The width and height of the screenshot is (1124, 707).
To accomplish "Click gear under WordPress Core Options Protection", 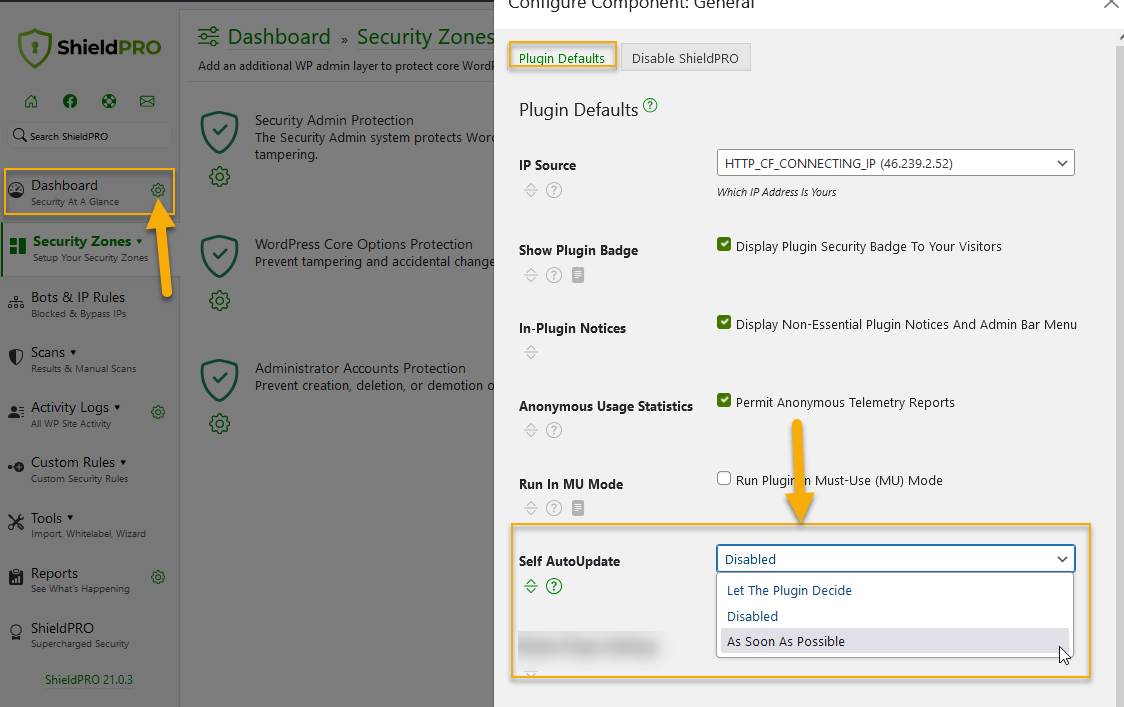I will tap(219, 300).
